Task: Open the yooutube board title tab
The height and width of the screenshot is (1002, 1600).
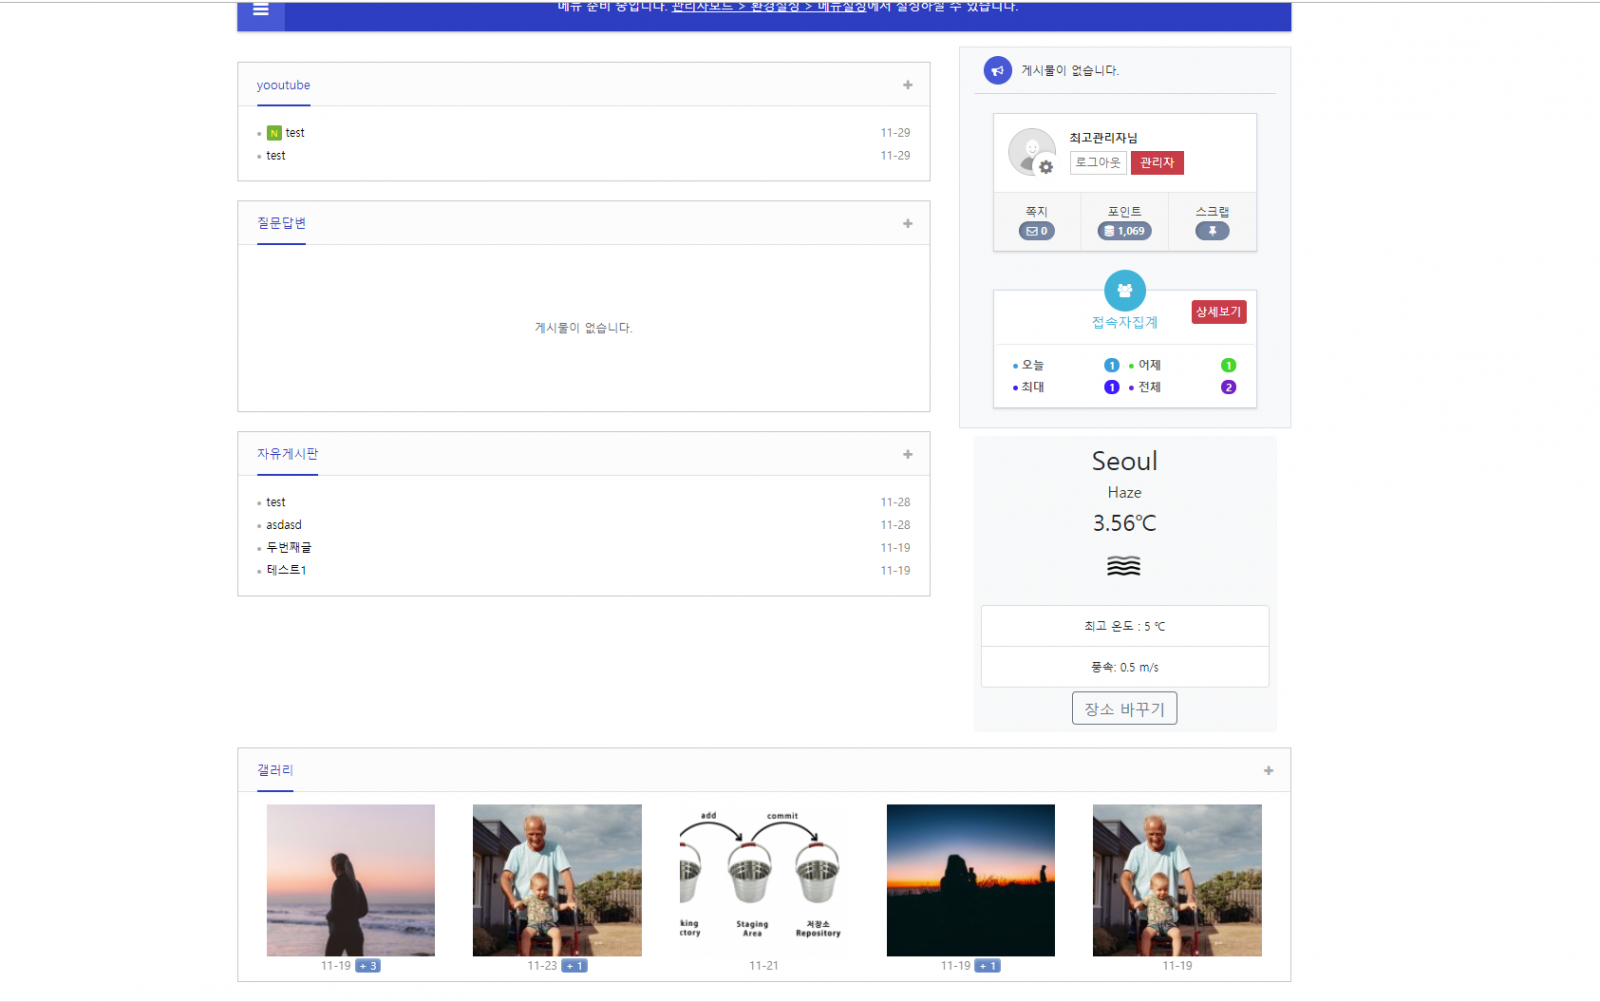Action: [x=283, y=86]
